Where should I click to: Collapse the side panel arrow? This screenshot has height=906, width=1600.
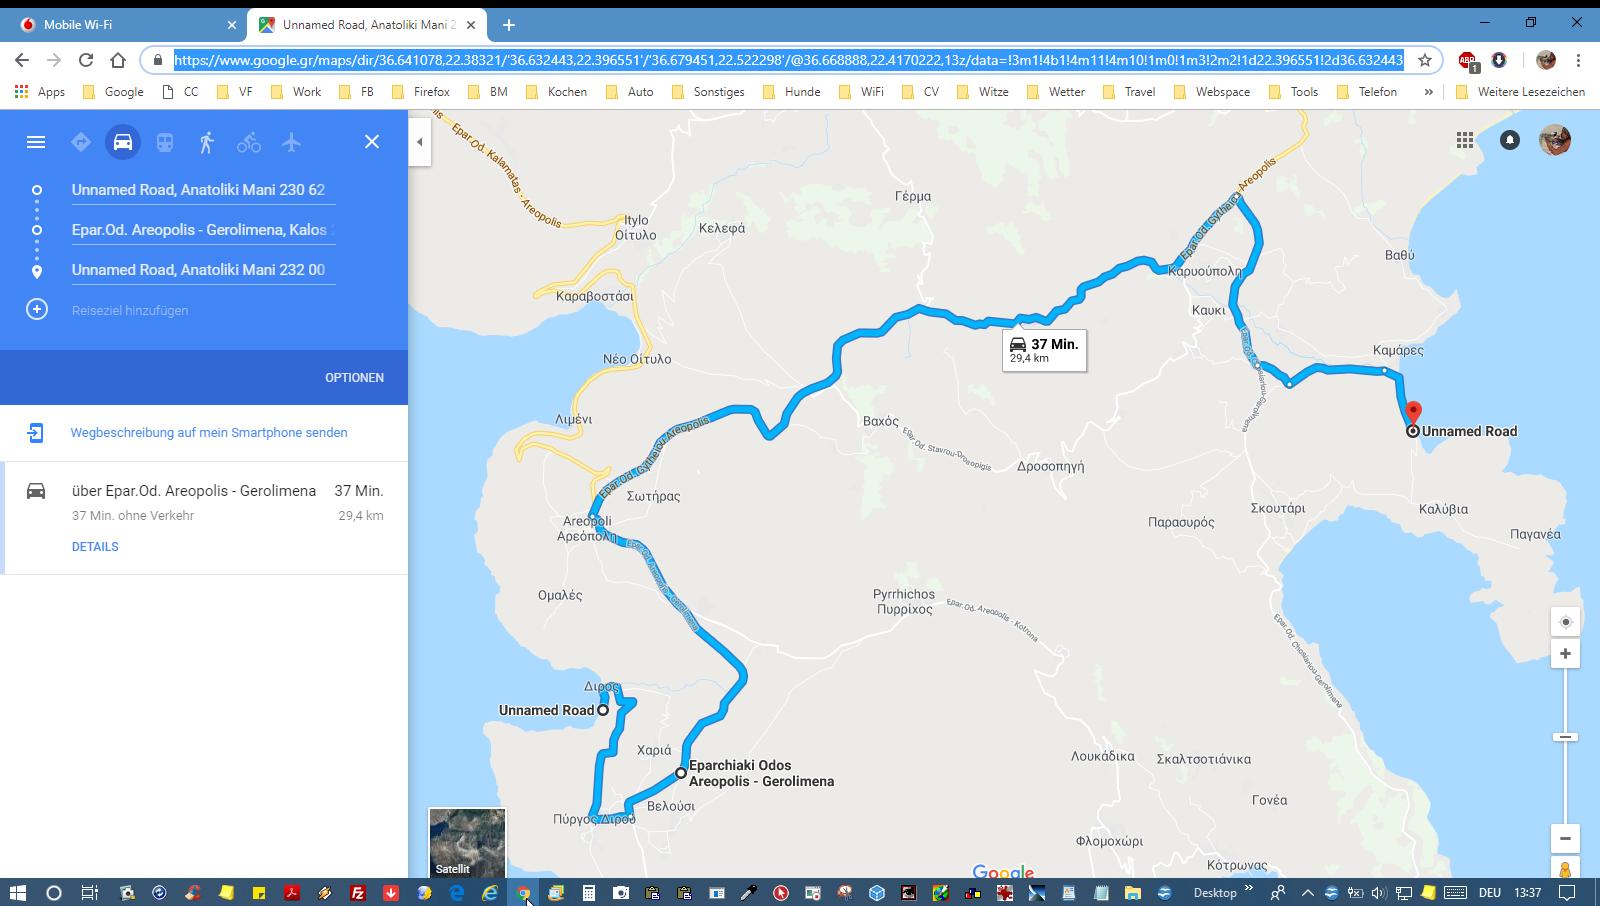tap(420, 142)
